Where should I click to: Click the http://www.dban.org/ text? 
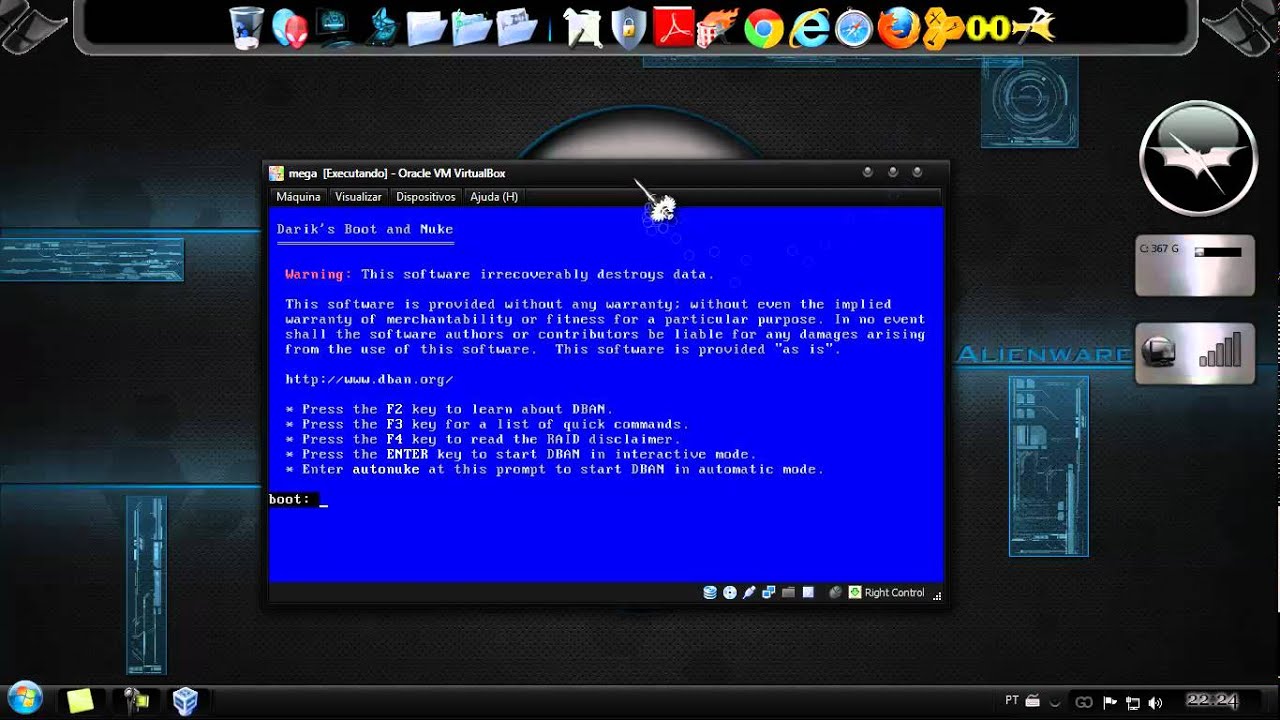[x=369, y=379]
